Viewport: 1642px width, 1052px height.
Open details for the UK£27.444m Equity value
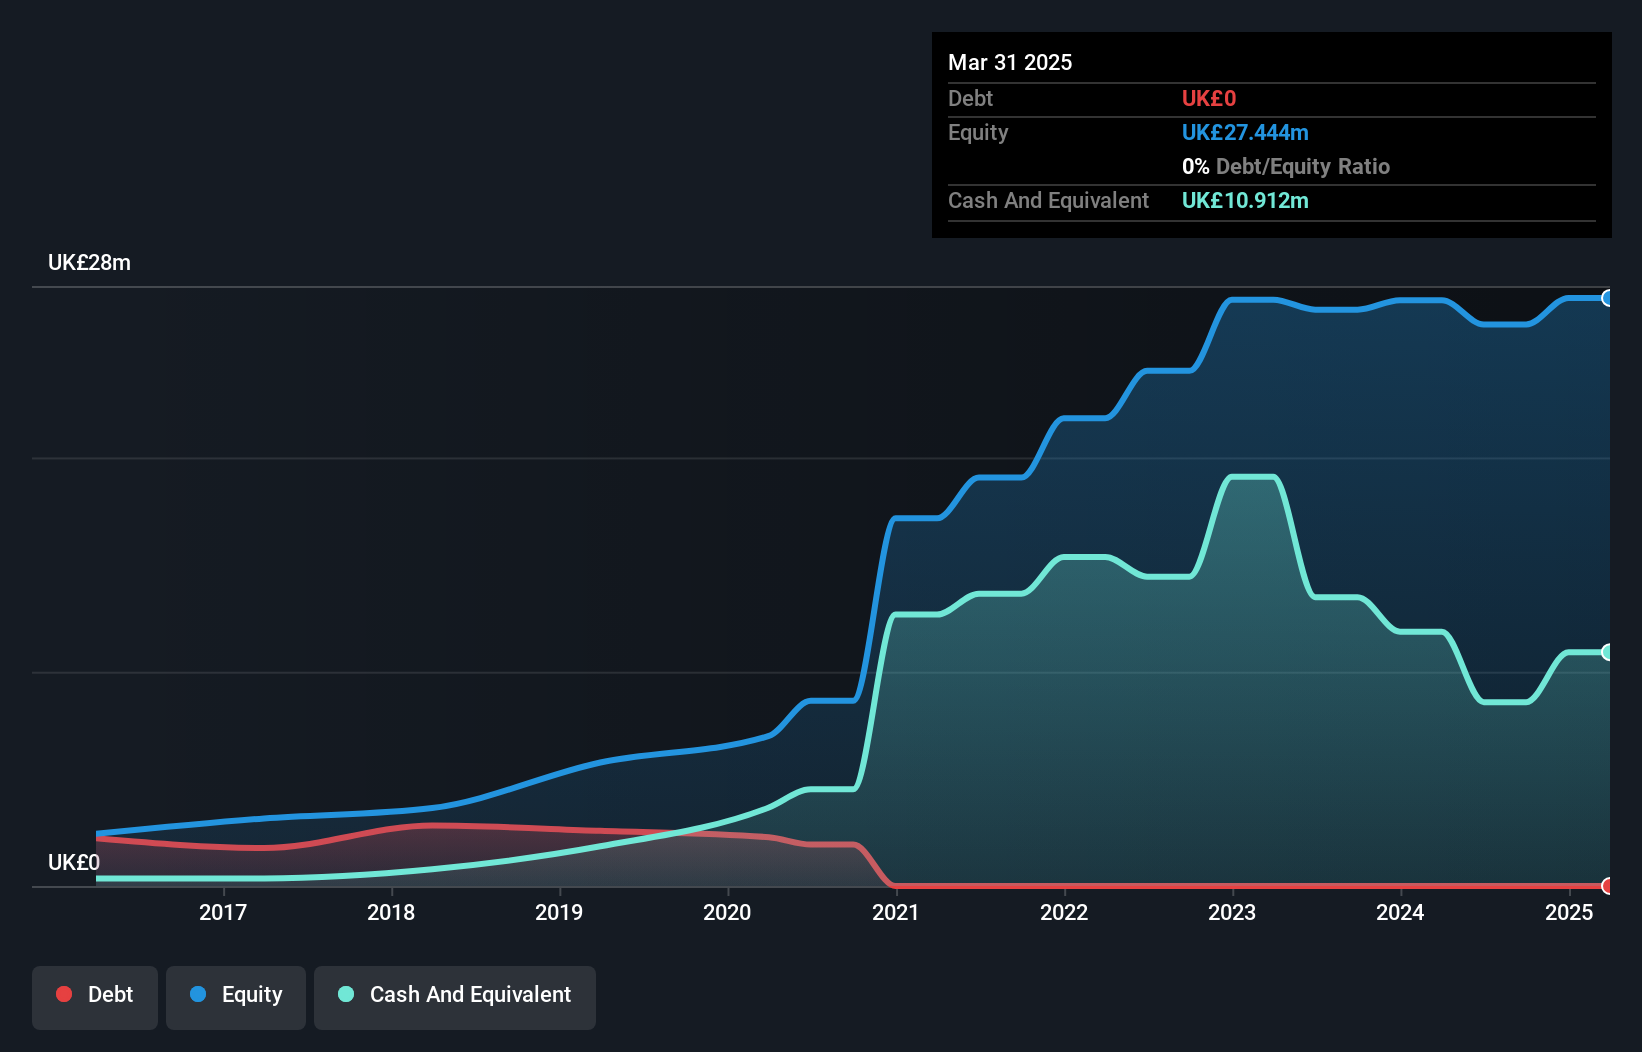(1246, 132)
